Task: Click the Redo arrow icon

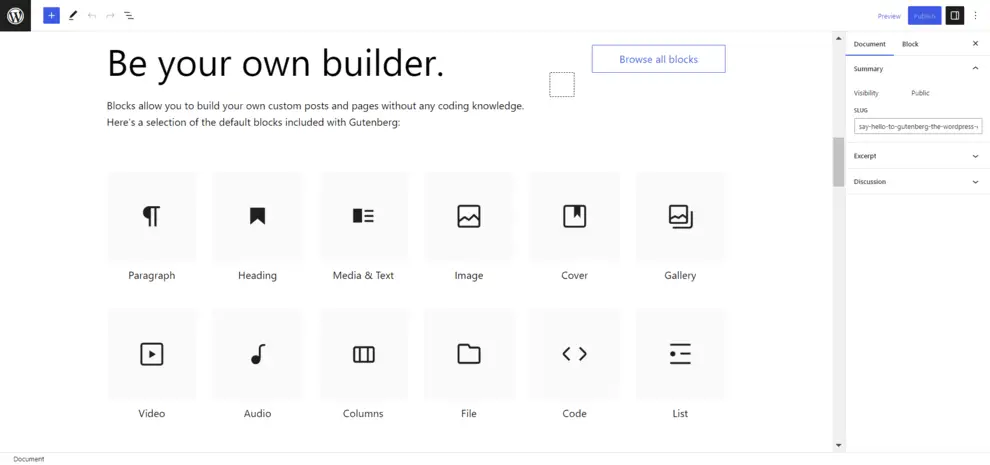Action: pos(110,16)
